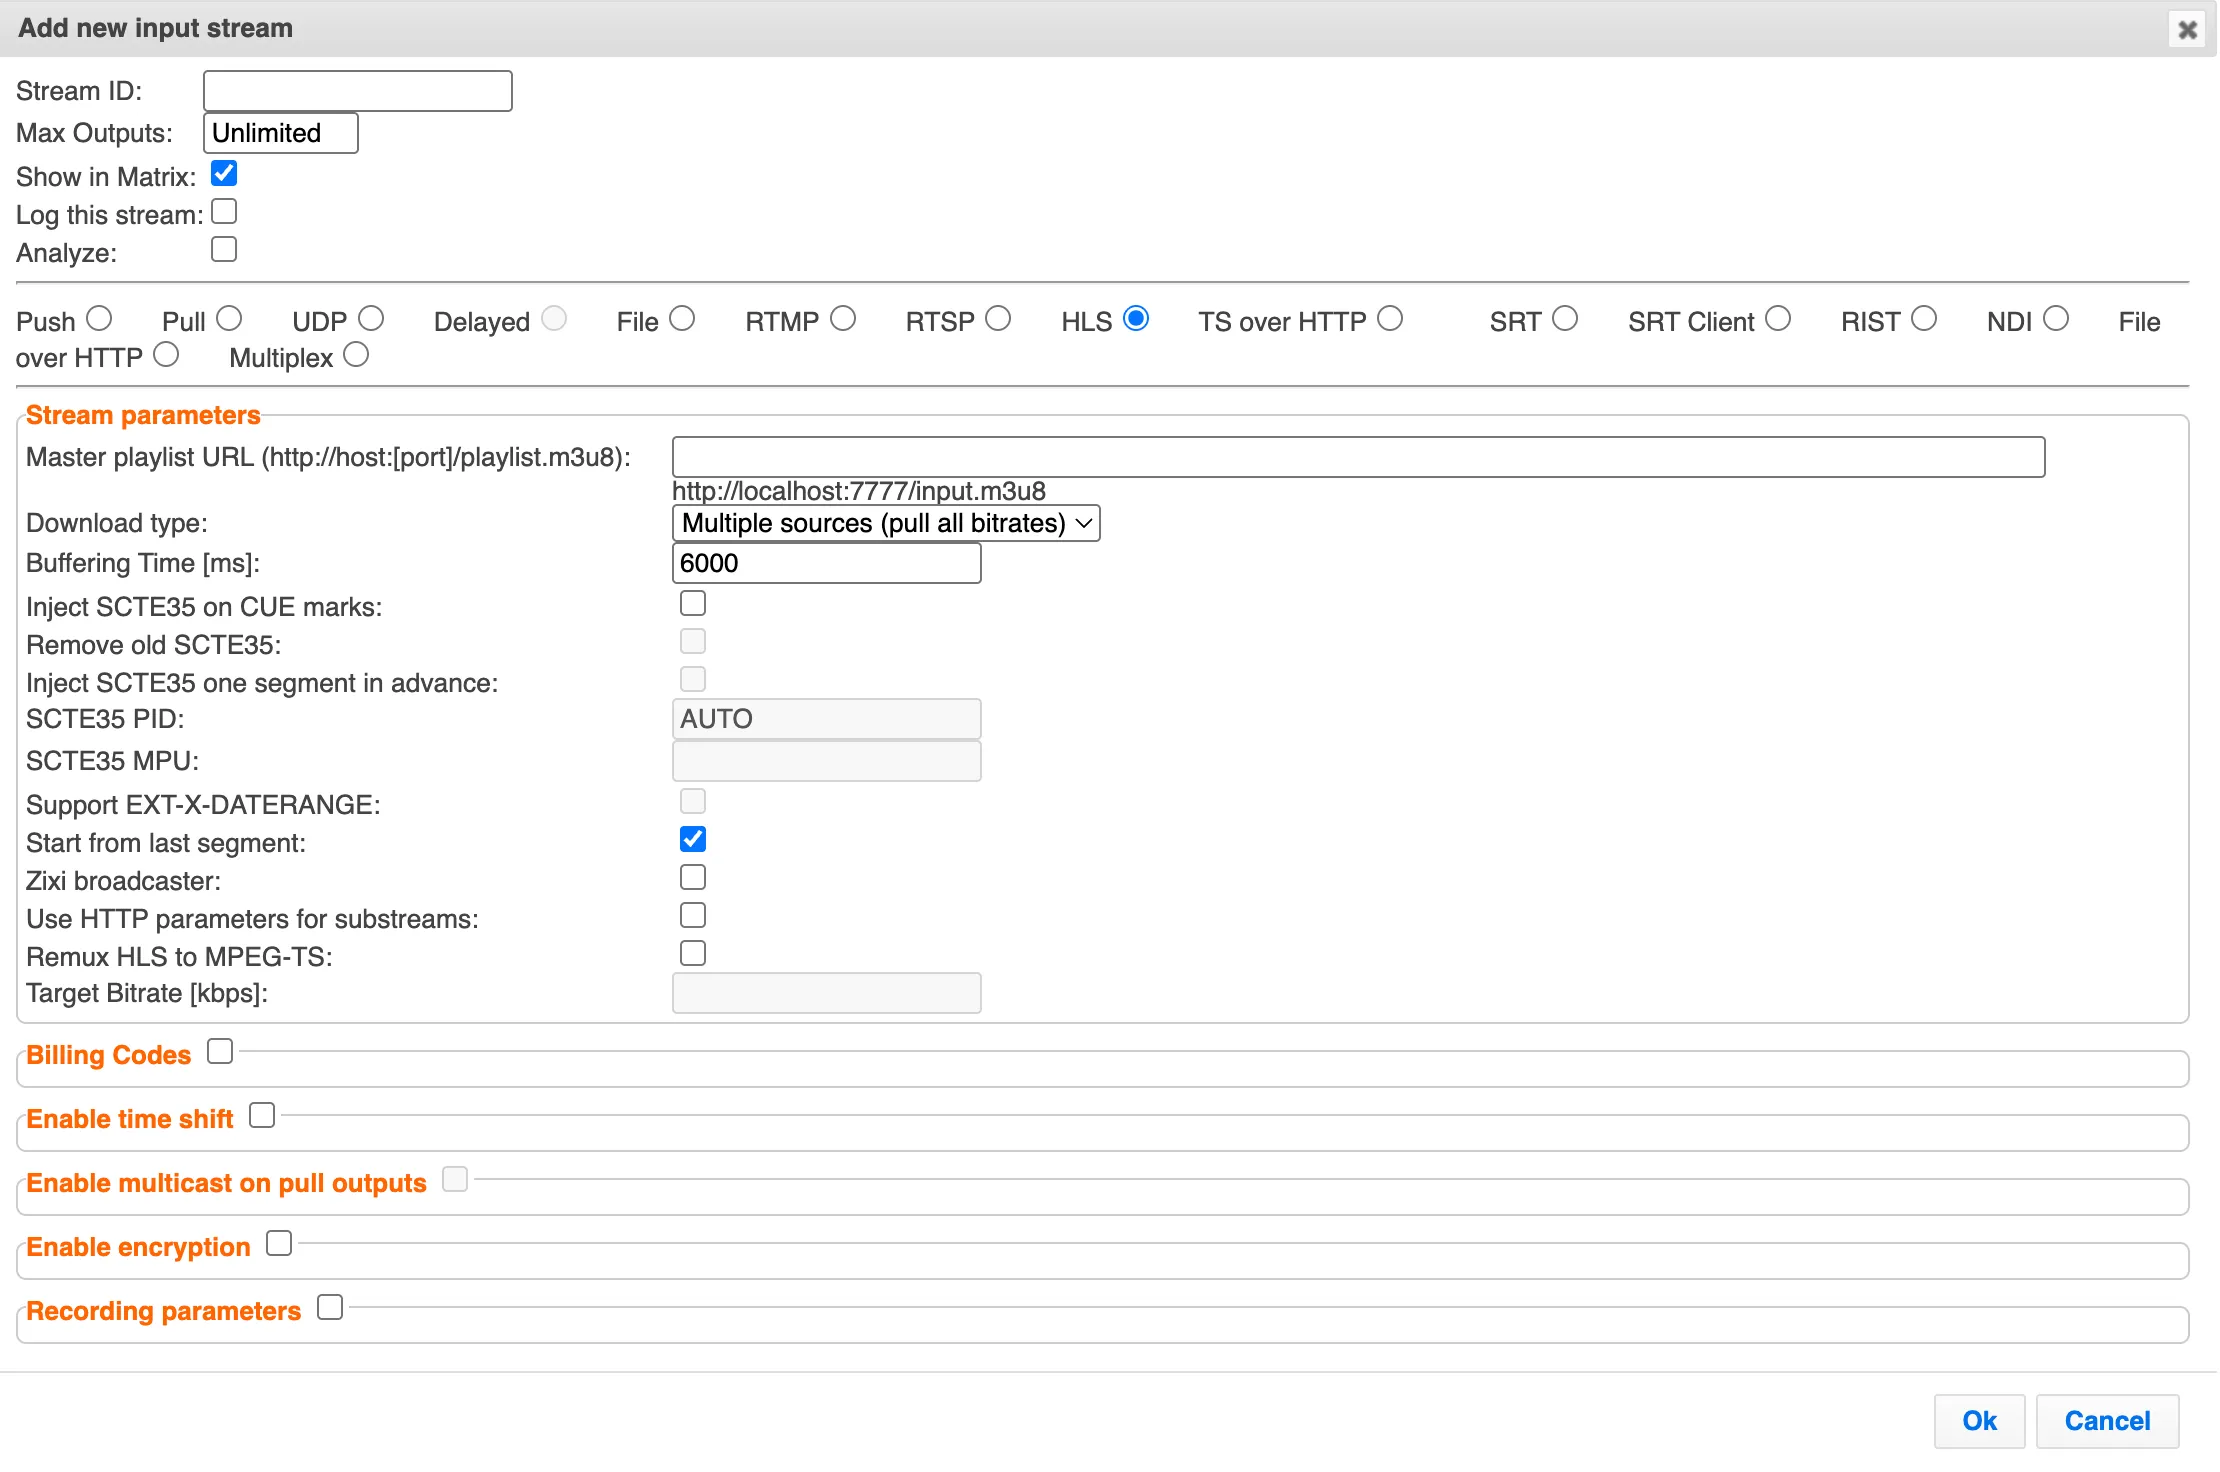This screenshot has width=2220, height=1472.
Task: Select the UDP radio button
Action: 371,319
